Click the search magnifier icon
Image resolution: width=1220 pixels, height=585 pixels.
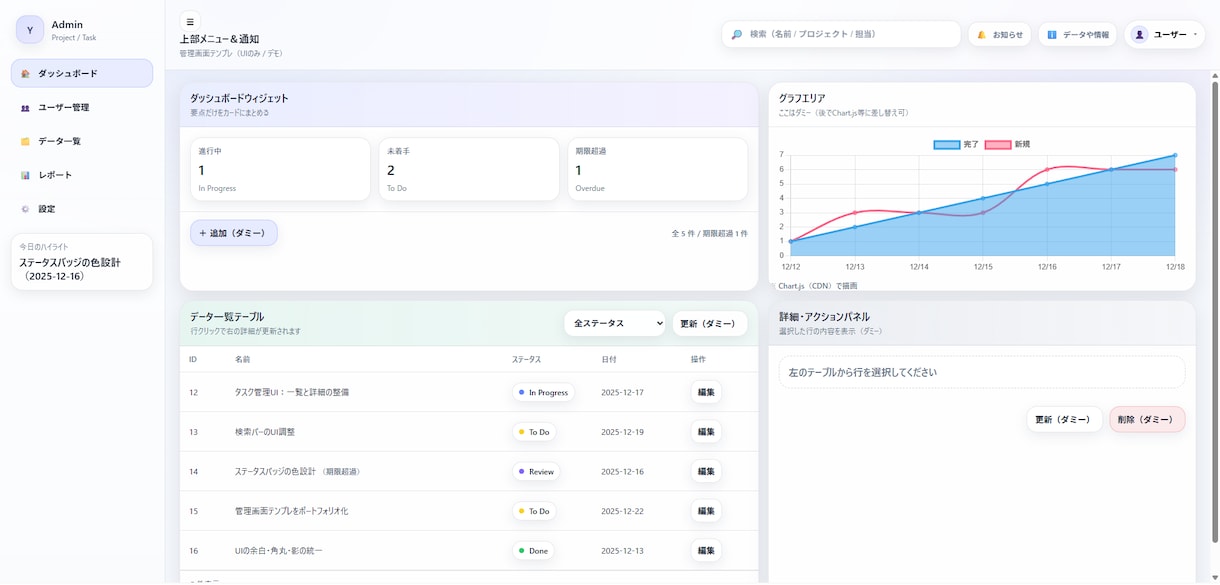(x=737, y=34)
